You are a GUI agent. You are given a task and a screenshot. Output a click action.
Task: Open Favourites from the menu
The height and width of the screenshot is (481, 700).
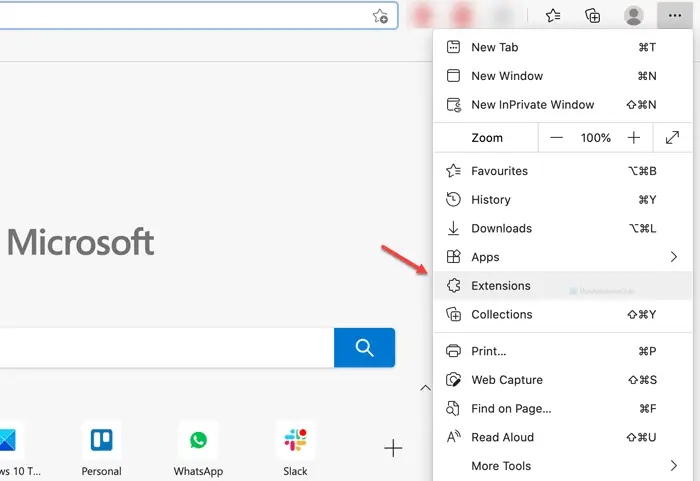click(x=563, y=171)
